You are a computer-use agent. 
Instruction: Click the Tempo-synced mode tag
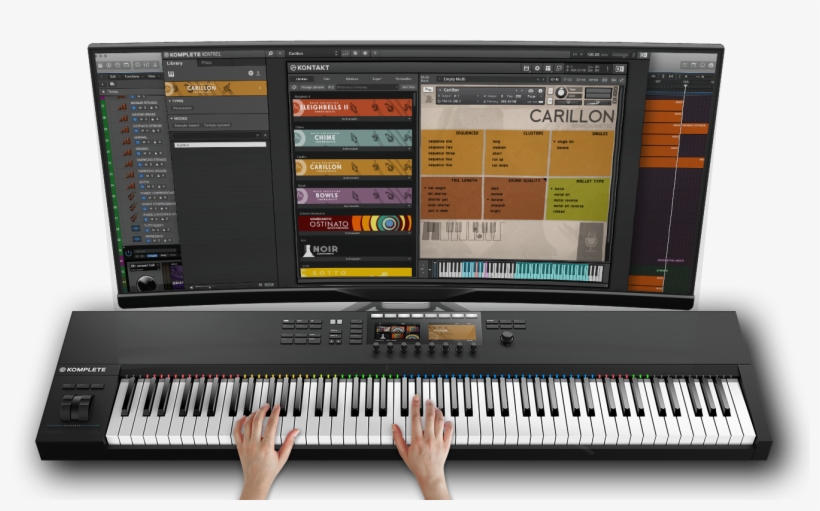tap(217, 126)
